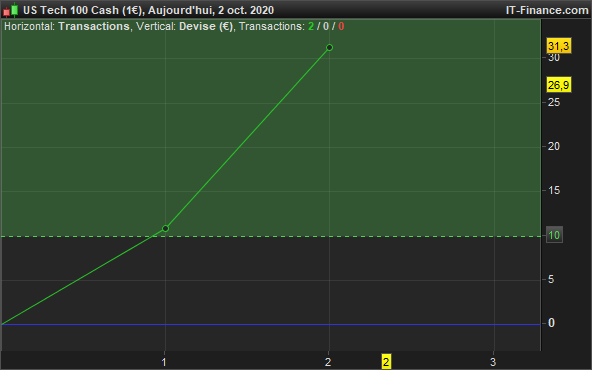Click the IT-Finance.com link
Screen dimensions: 592x370
(547, 10)
